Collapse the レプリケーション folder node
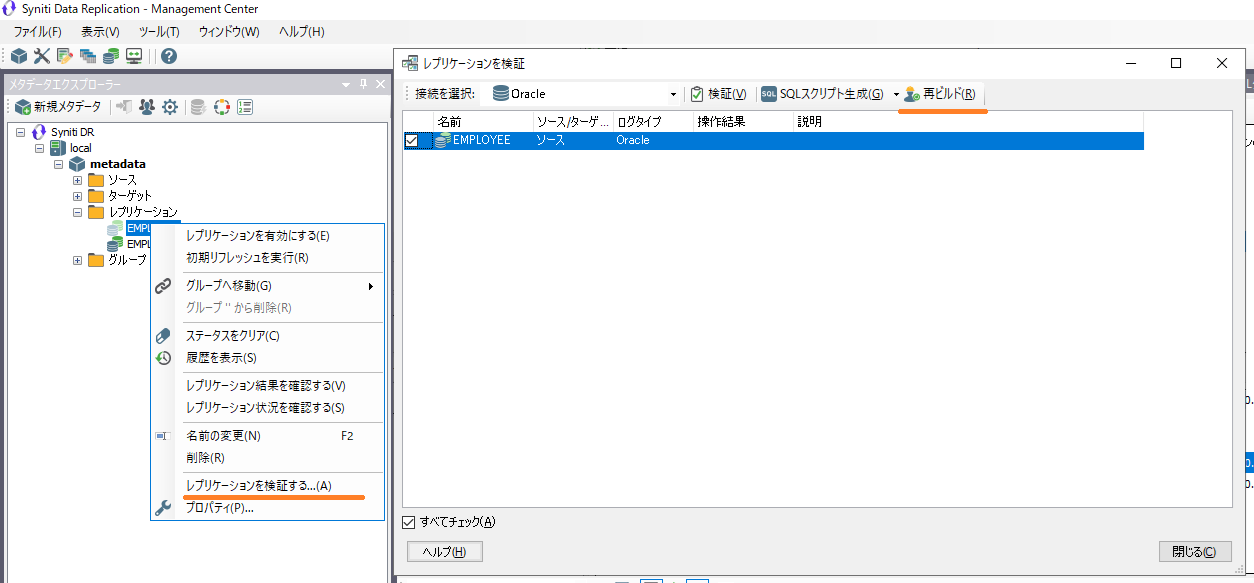 click(77, 212)
